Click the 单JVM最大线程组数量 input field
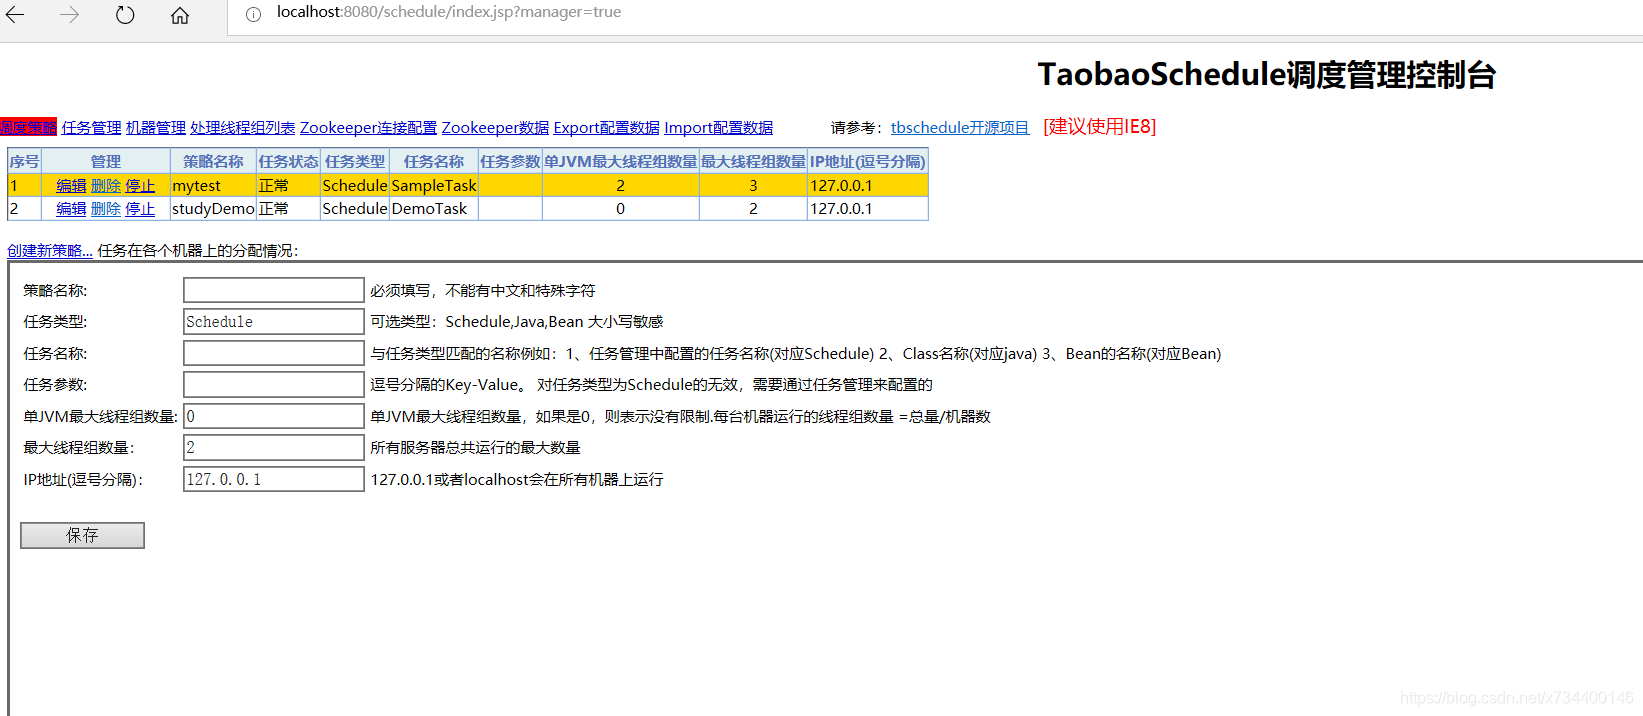The width and height of the screenshot is (1643, 716). (274, 416)
